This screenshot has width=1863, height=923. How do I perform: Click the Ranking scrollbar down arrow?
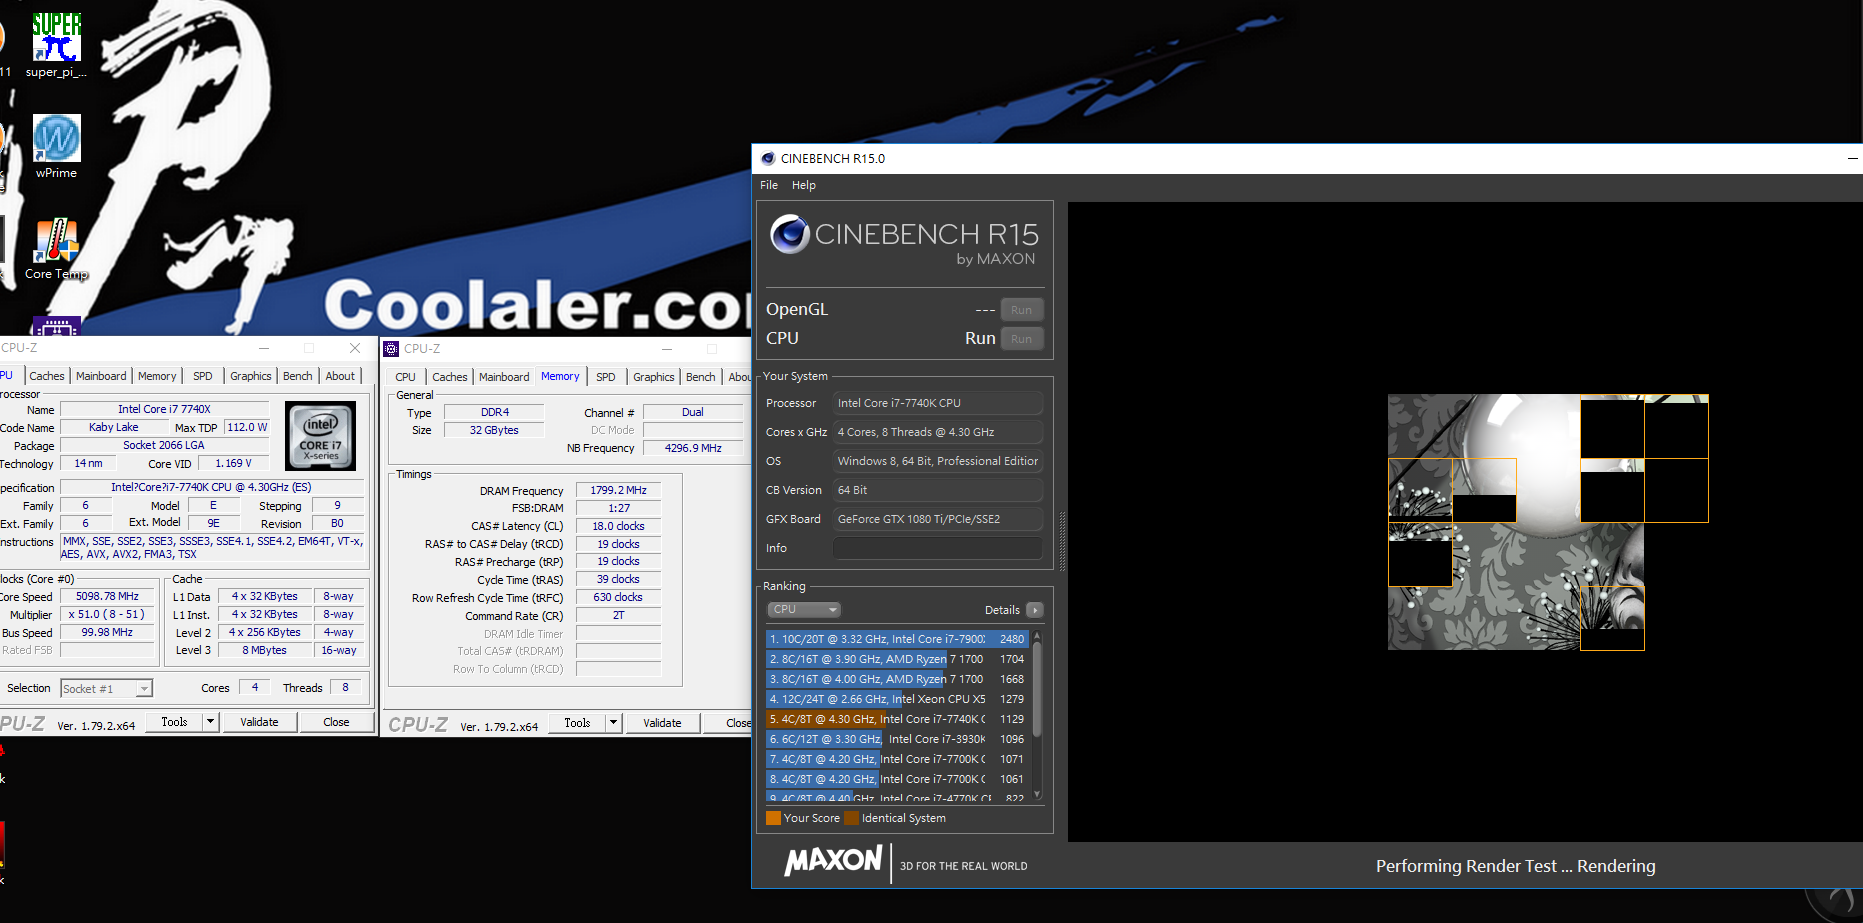coord(1037,795)
